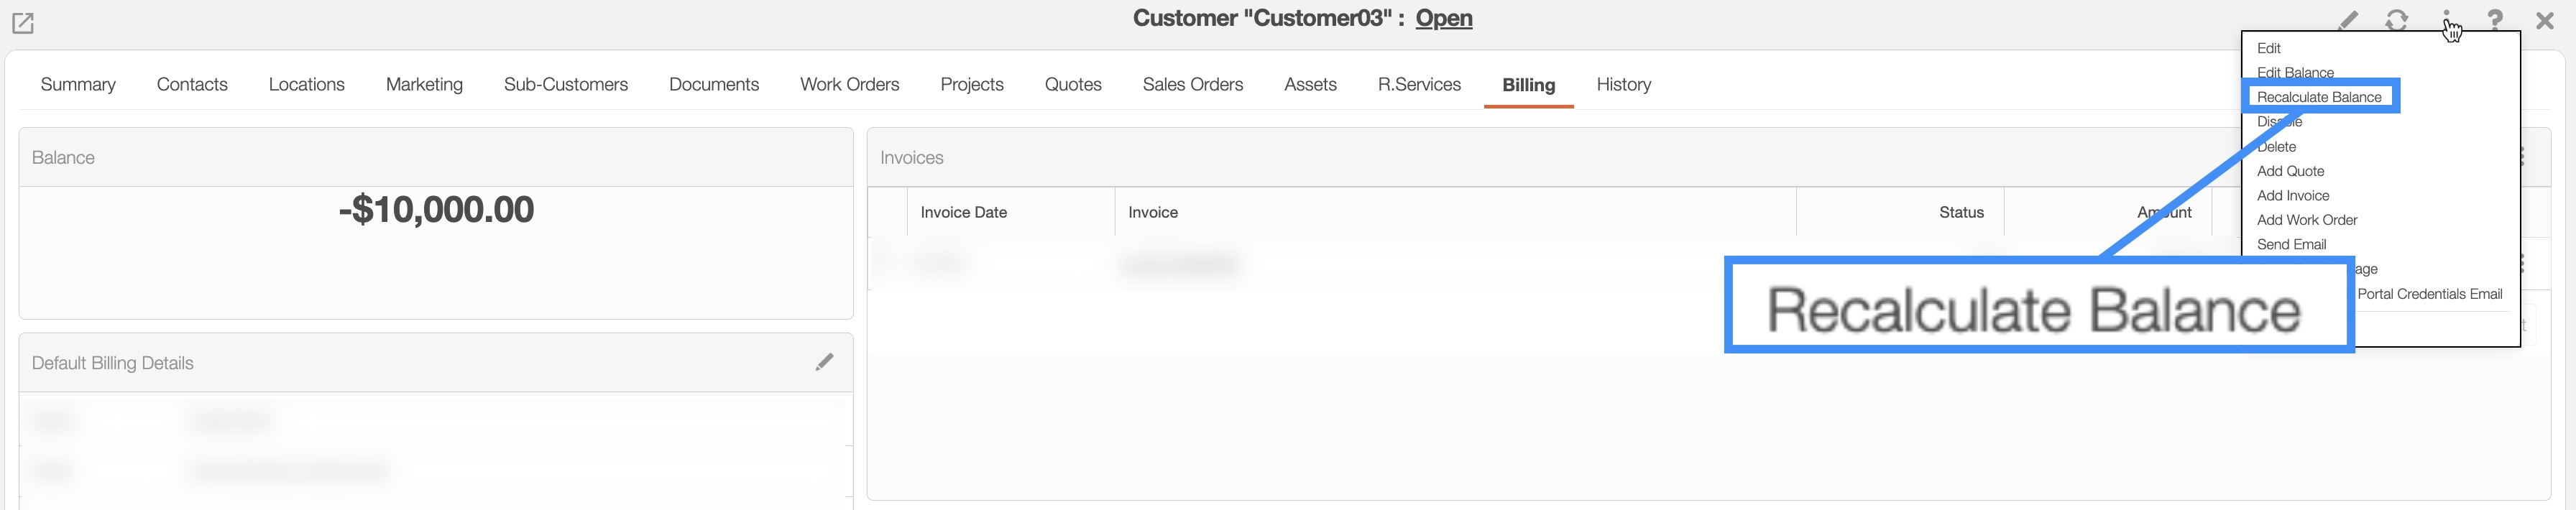Click the question mark help icon

pyautogui.click(x=2495, y=20)
